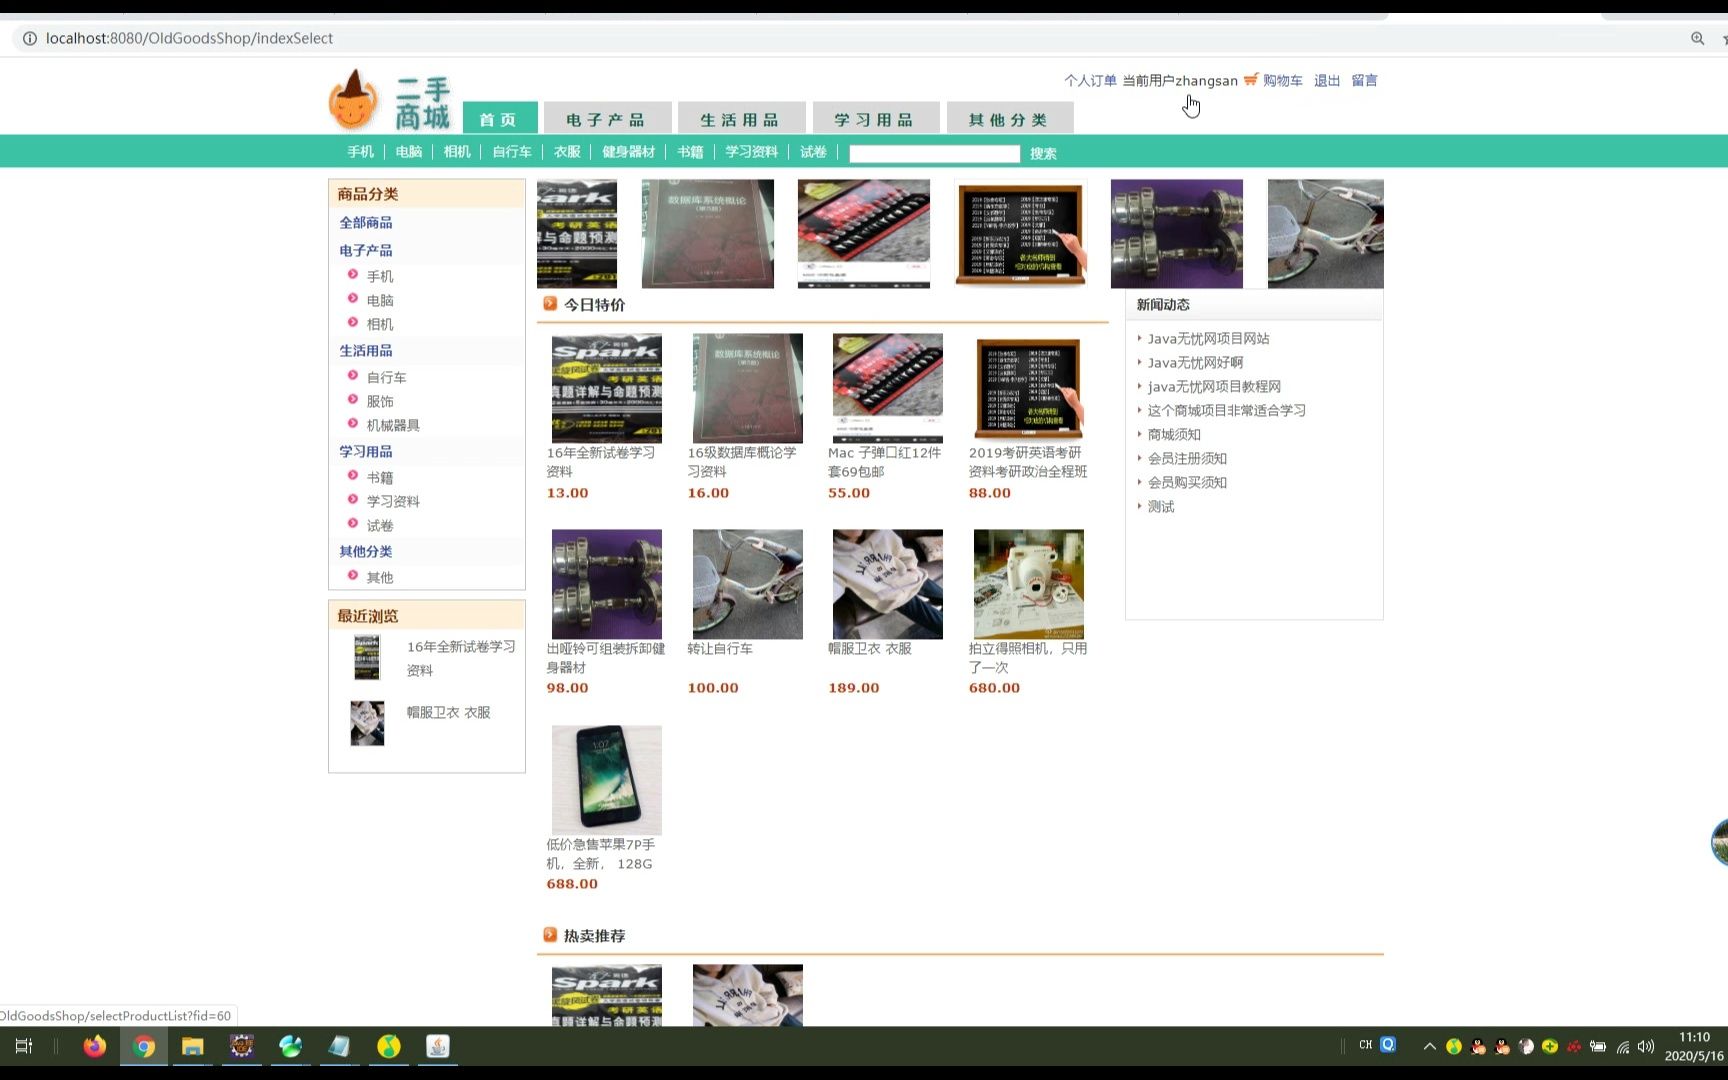Click the Java coffee cup icon in taskbar
The height and width of the screenshot is (1080, 1728).
[x=437, y=1046]
